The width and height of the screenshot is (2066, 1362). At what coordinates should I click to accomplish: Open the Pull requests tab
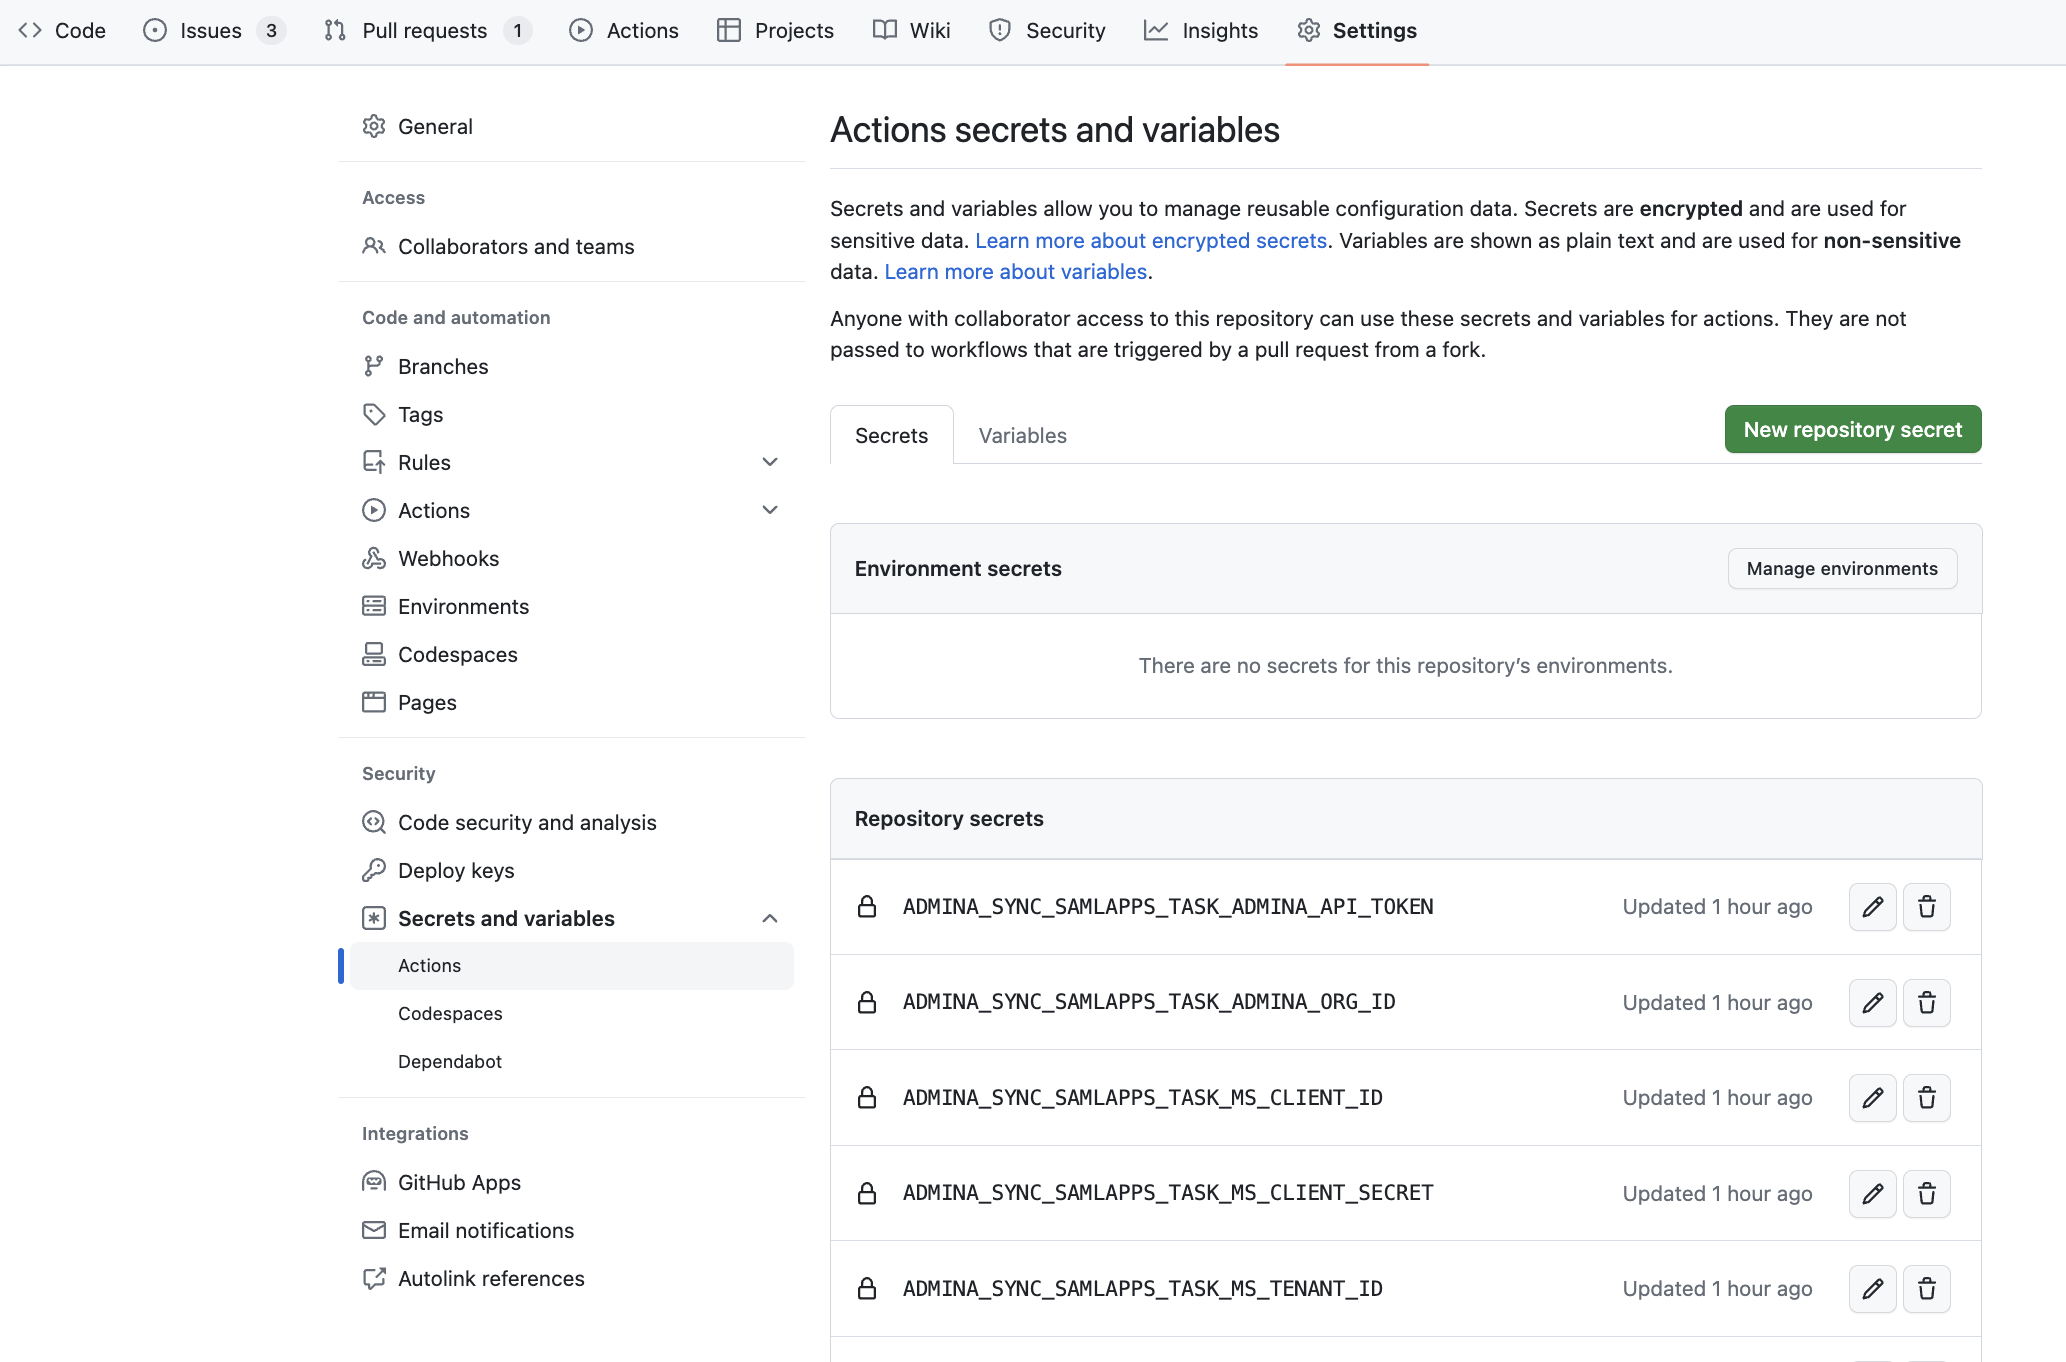[x=424, y=30]
